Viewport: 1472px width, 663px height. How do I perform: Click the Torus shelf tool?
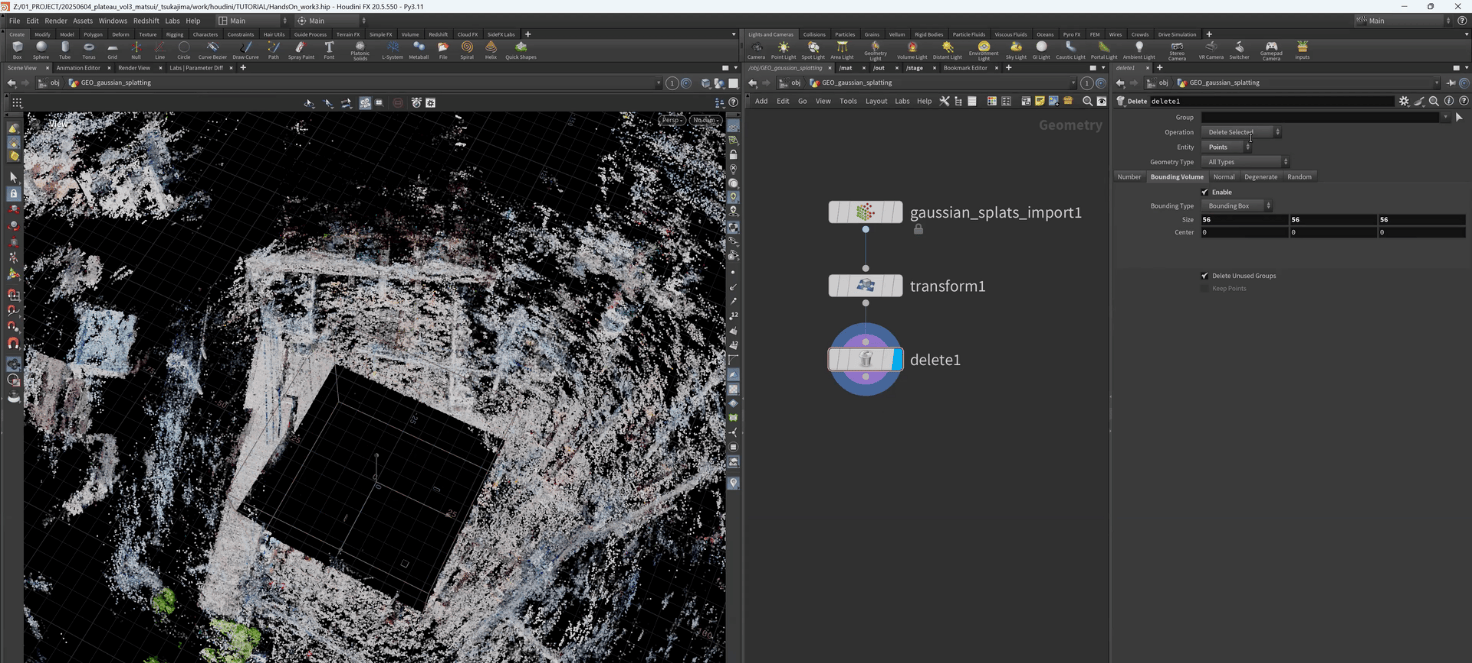[x=89, y=49]
